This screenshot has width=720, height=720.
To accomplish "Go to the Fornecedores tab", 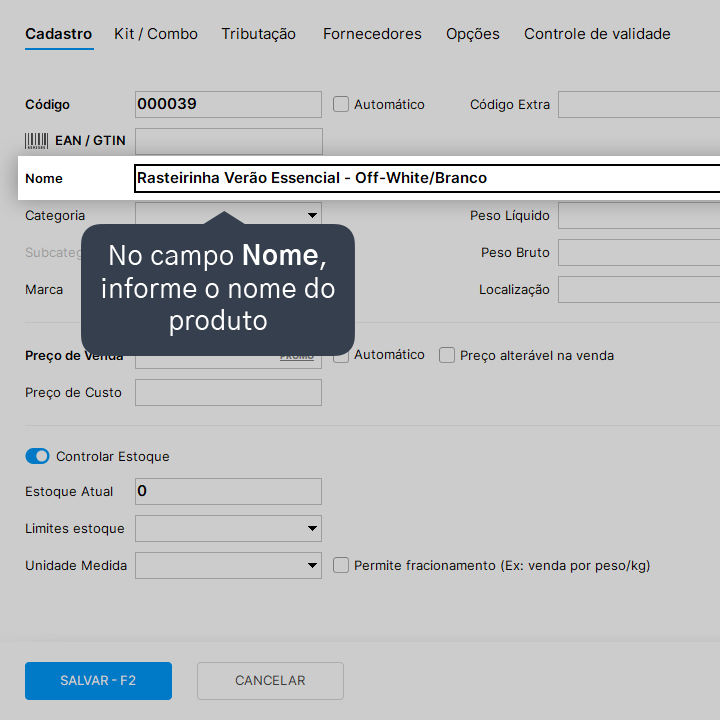I will click(x=372, y=34).
